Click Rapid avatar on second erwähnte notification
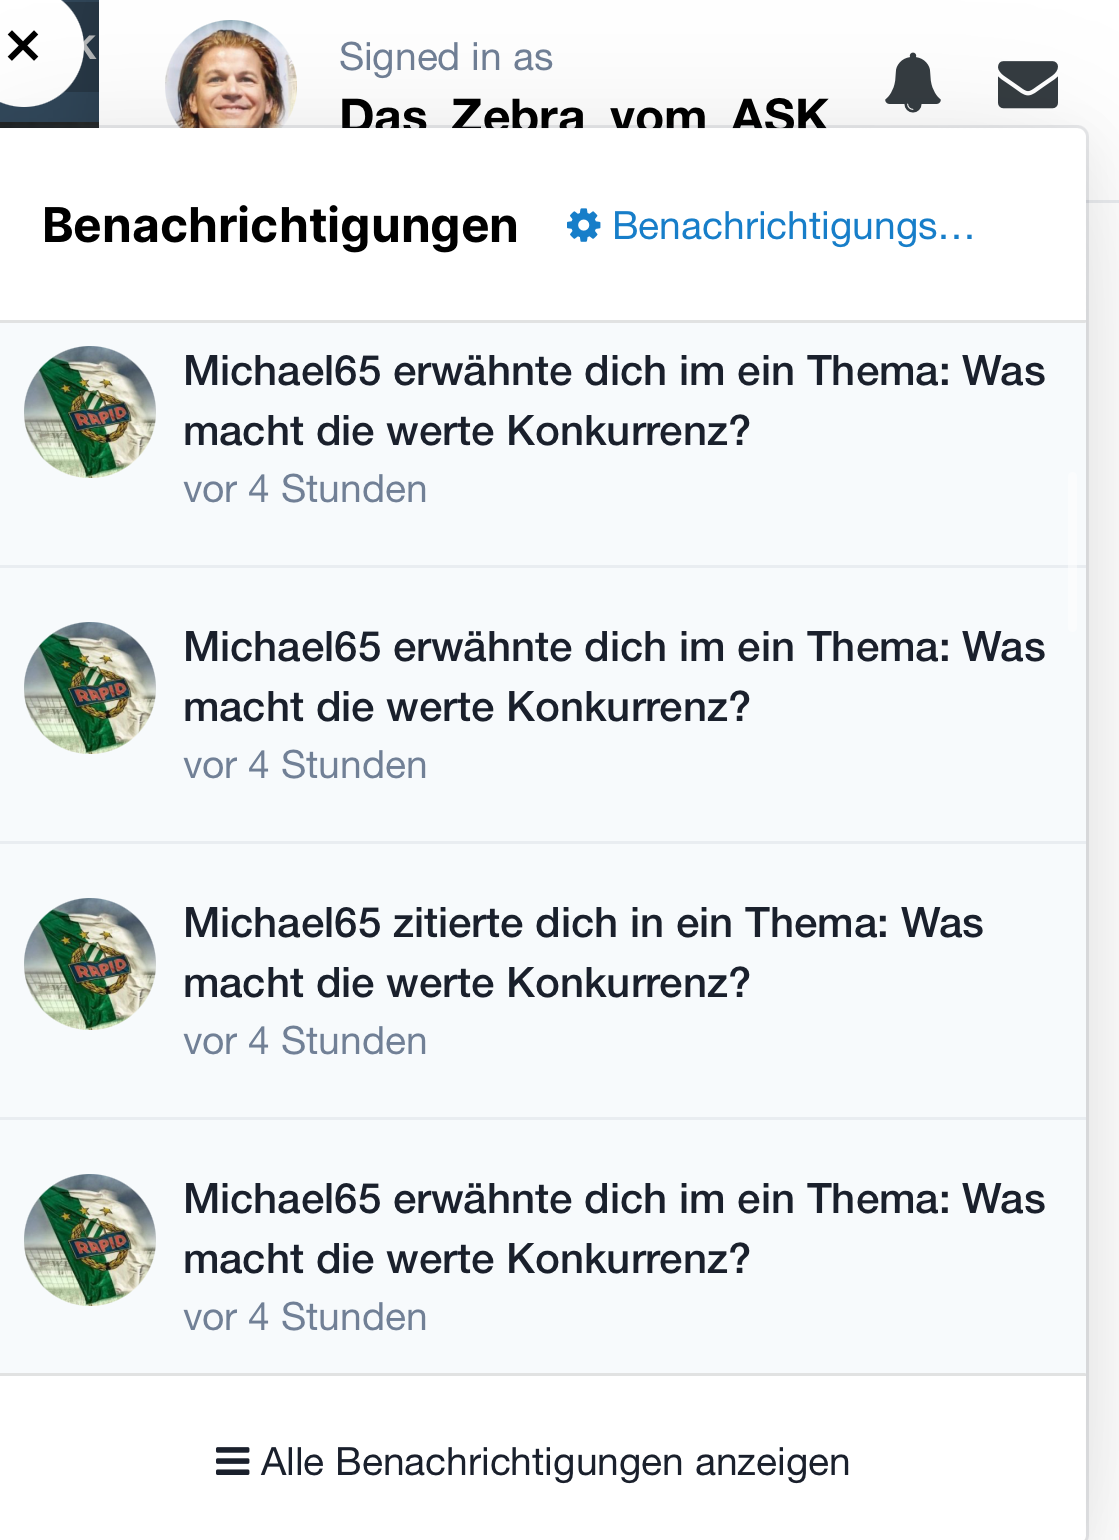 pyautogui.click(x=90, y=688)
